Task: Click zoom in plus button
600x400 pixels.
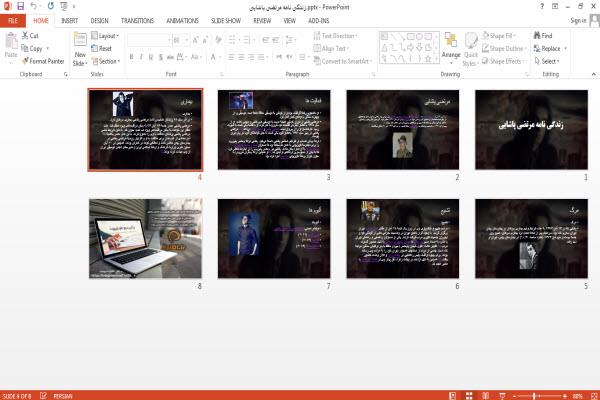Action: [x=565, y=396]
